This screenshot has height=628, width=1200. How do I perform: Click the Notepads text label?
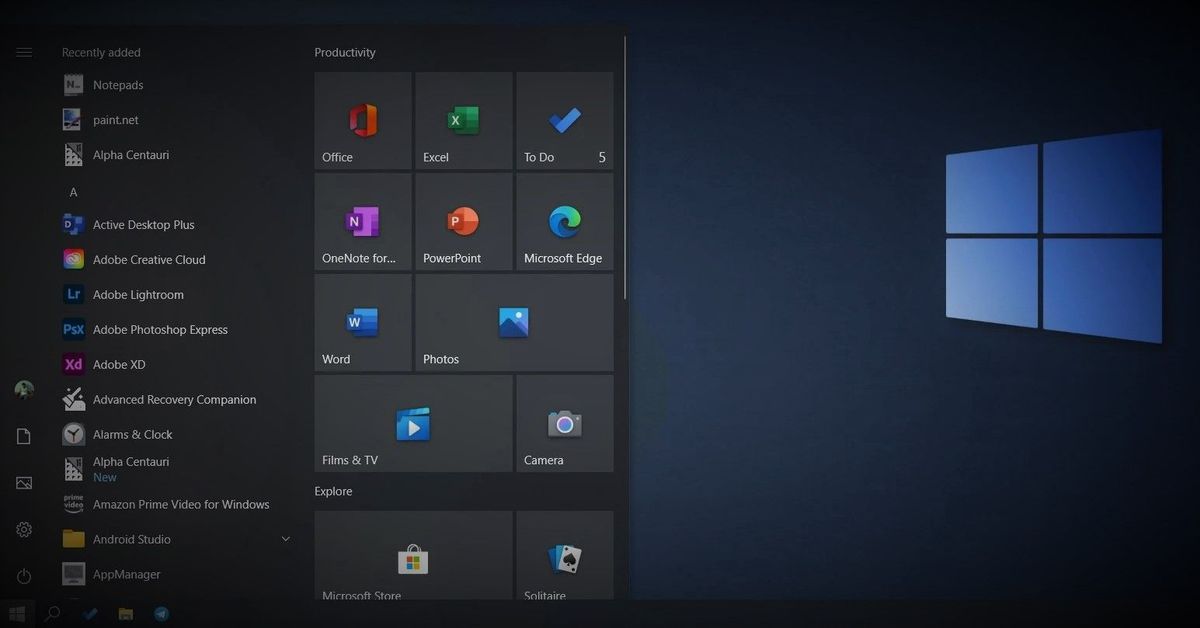click(118, 85)
